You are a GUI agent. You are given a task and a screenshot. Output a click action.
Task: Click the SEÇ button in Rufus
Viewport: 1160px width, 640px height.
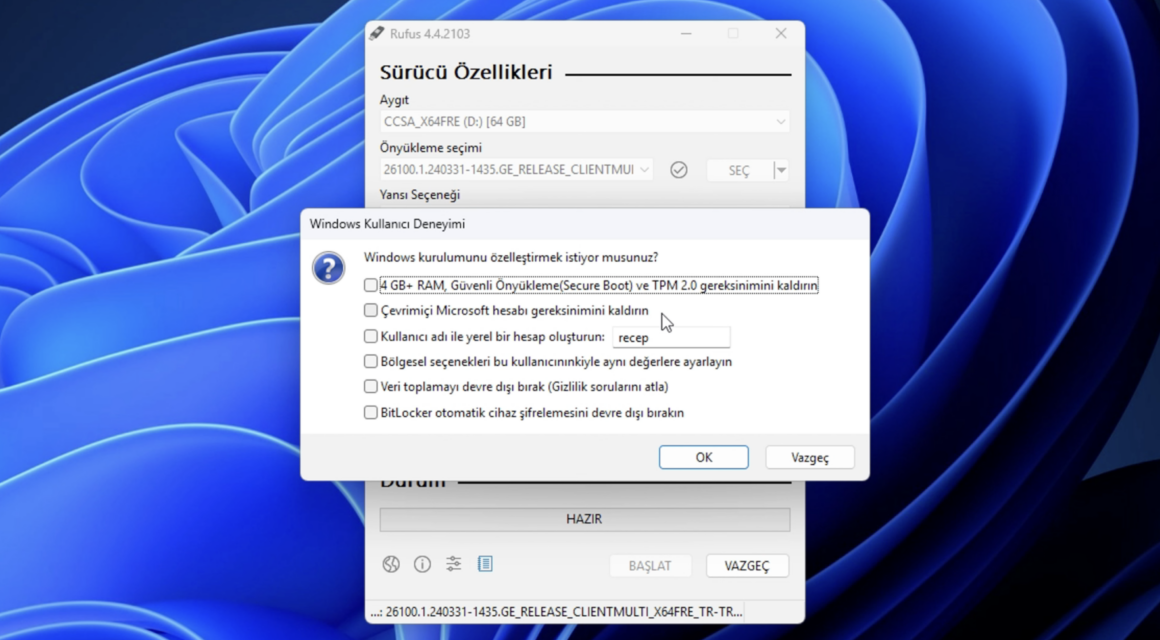click(739, 170)
